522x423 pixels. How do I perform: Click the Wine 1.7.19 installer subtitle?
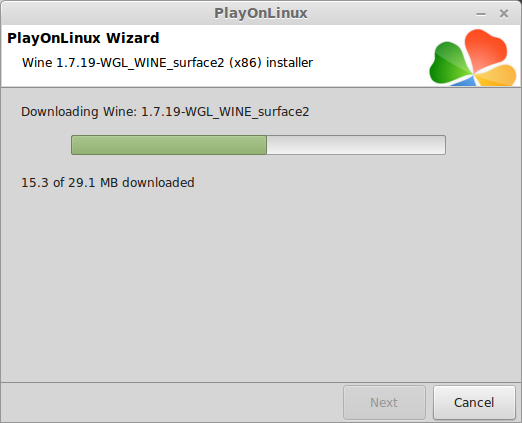tap(167, 63)
